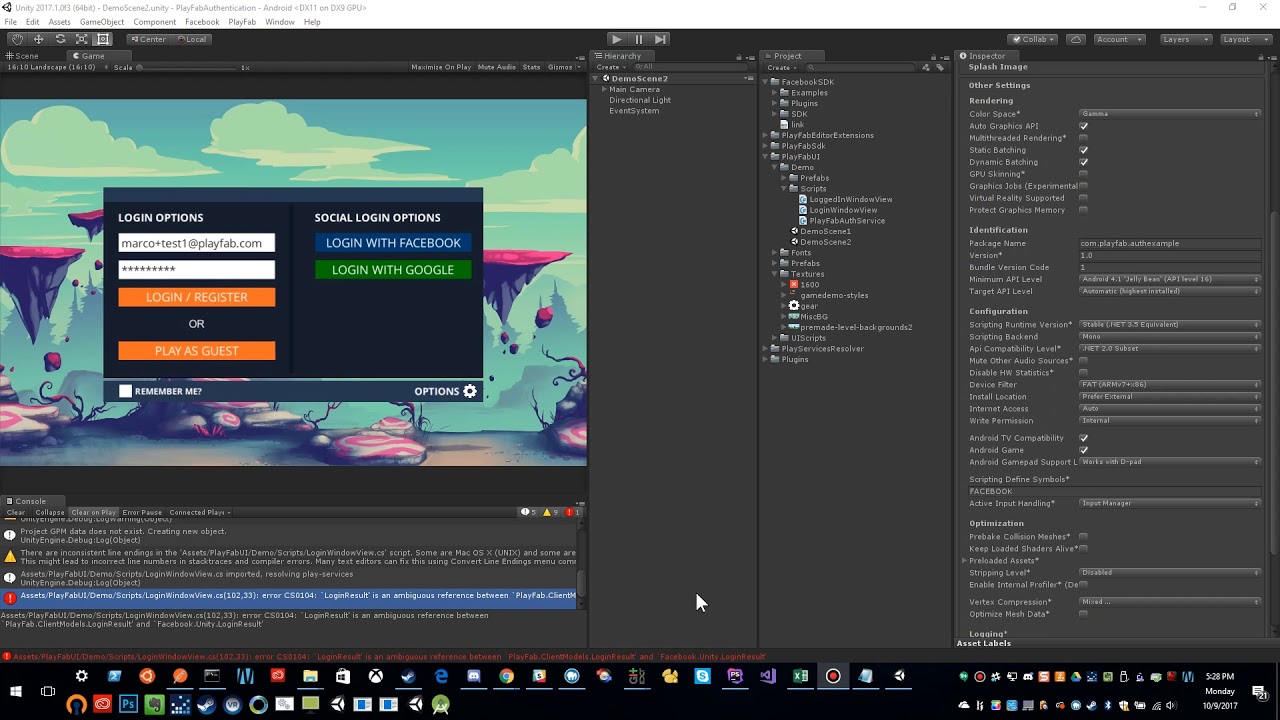Click the Pause button in the toolbar
The height and width of the screenshot is (720, 1280).
pyautogui.click(x=638, y=39)
